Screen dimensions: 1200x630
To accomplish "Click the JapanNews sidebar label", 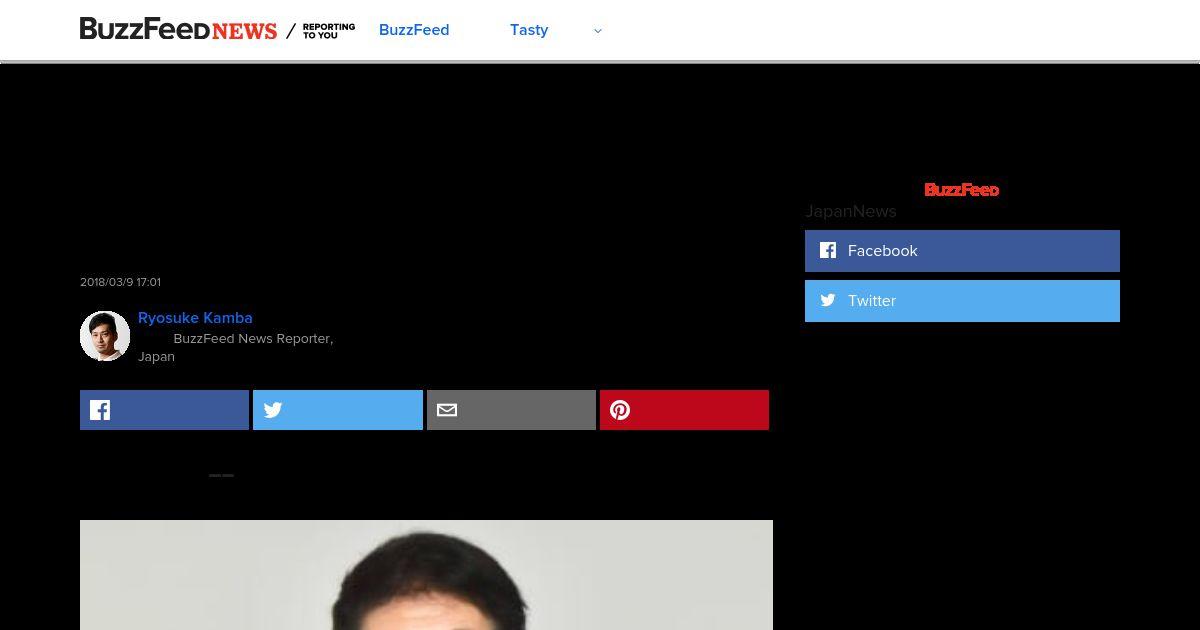I will click(x=851, y=211).
